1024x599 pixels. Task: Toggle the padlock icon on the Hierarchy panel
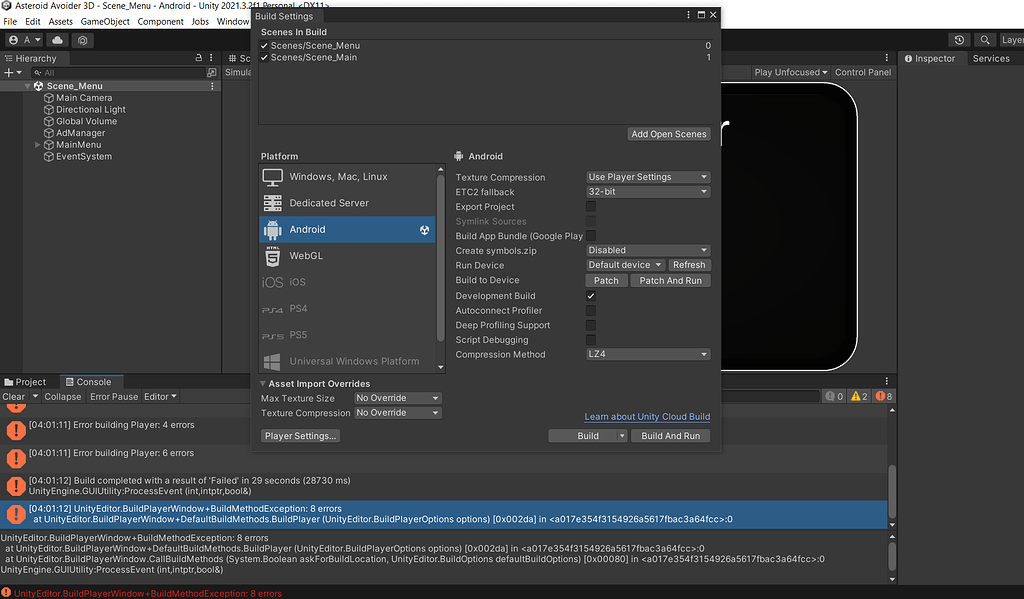[x=198, y=58]
